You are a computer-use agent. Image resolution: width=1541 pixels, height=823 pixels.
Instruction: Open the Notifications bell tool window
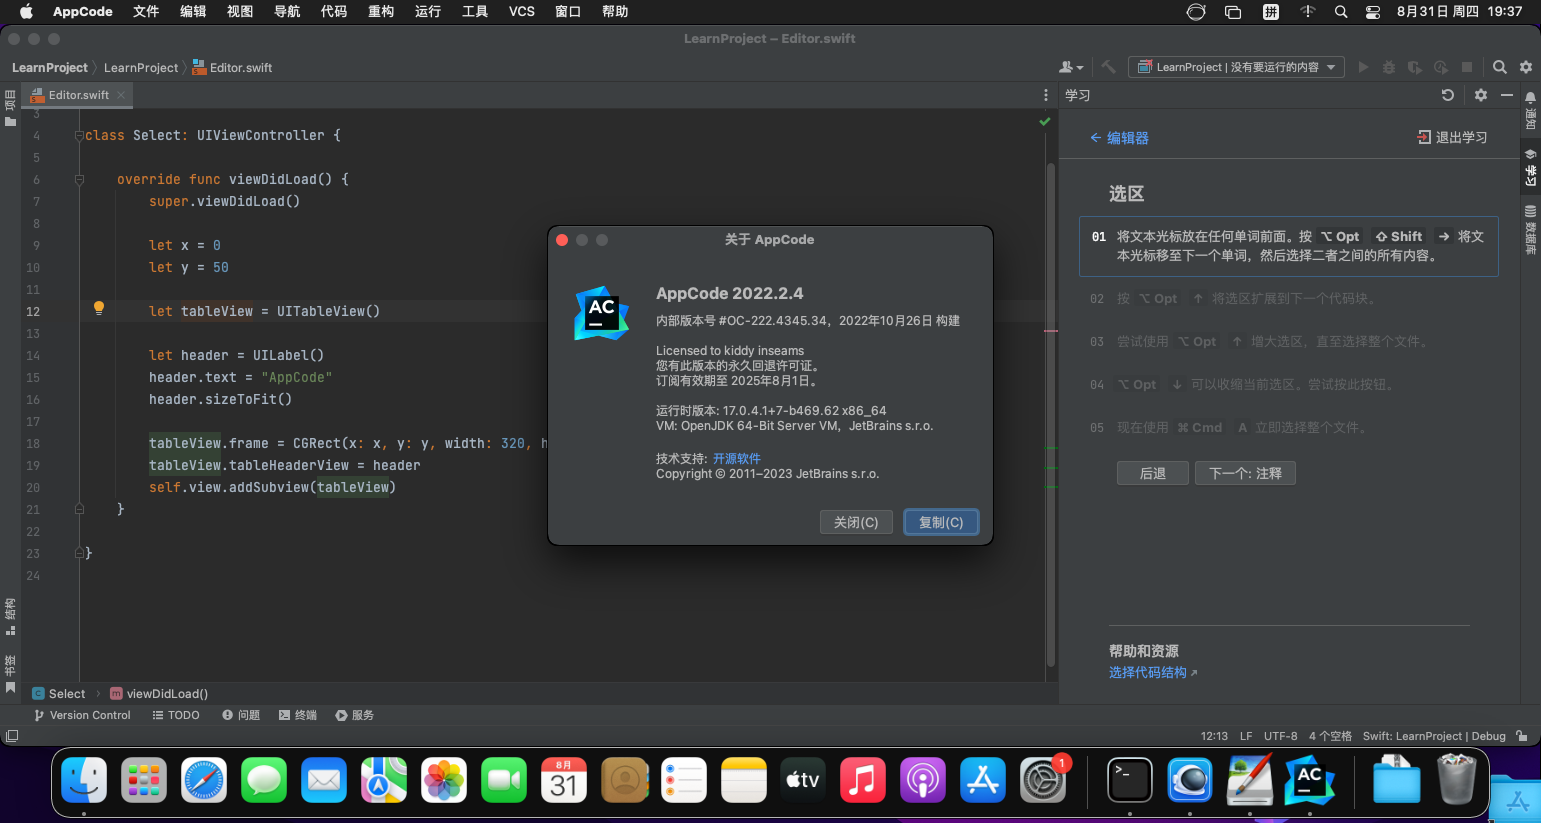click(1530, 110)
